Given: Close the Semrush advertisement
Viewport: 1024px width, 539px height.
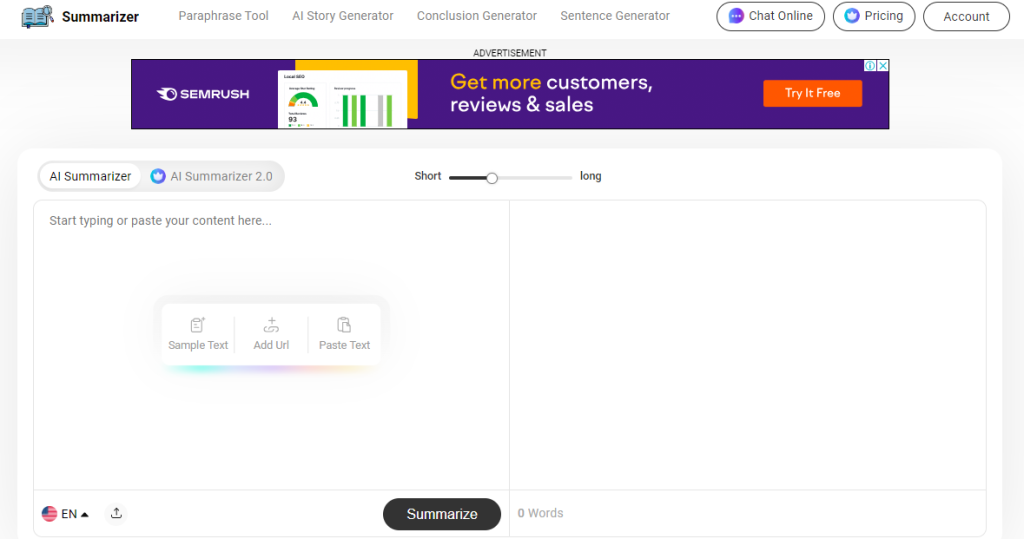Looking at the screenshot, I should click(882, 65).
